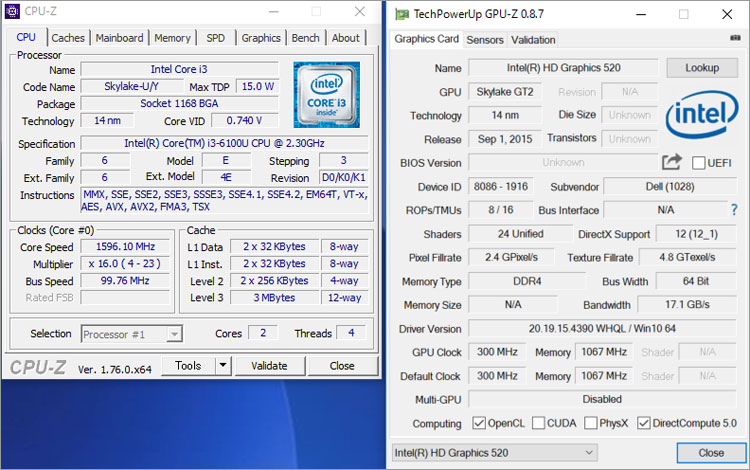Click the GPU-Z app icon in title bar
This screenshot has width=750, height=470.
[402, 14]
